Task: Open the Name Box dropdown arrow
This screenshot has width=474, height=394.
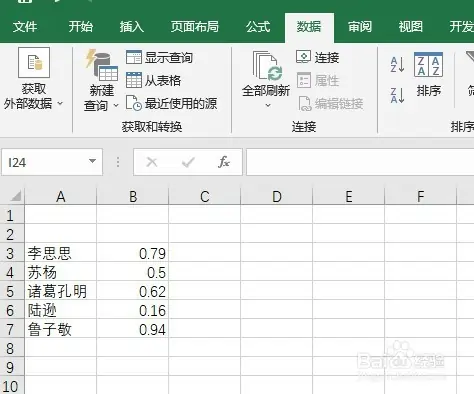Action: [92, 161]
